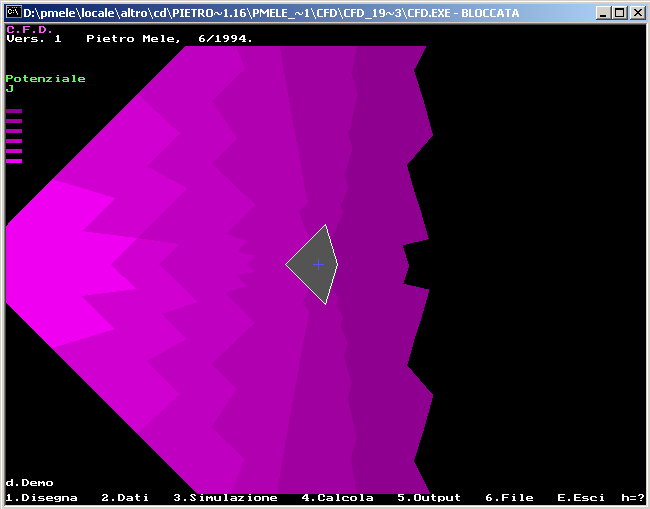This screenshot has width=650, height=509.
Task: Select the d.Demo option
Action: pos(29,483)
